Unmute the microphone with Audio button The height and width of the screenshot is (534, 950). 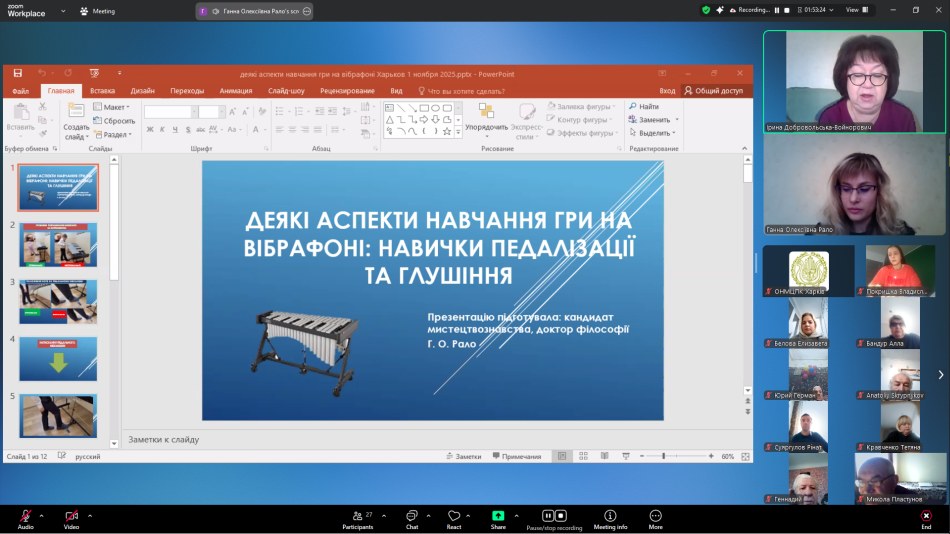tap(25, 517)
